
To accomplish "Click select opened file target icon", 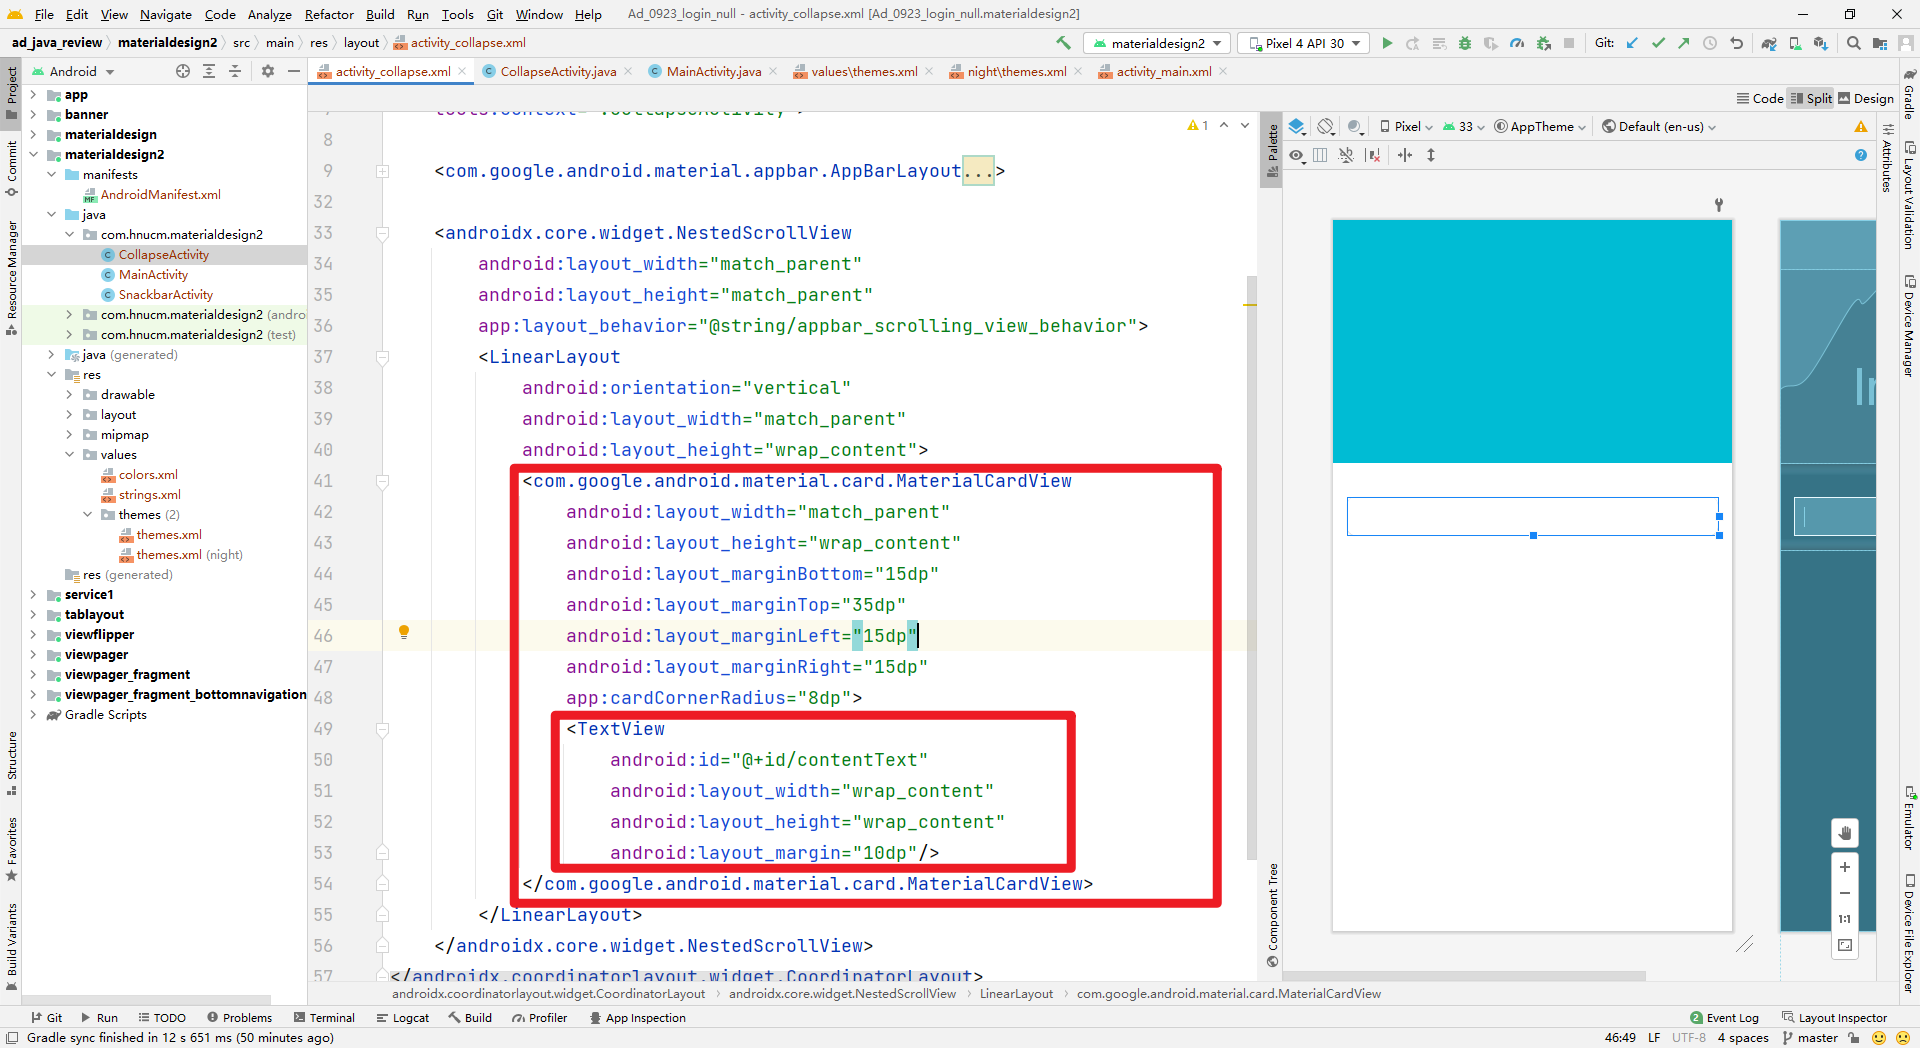I will pyautogui.click(x=182, y=71).
